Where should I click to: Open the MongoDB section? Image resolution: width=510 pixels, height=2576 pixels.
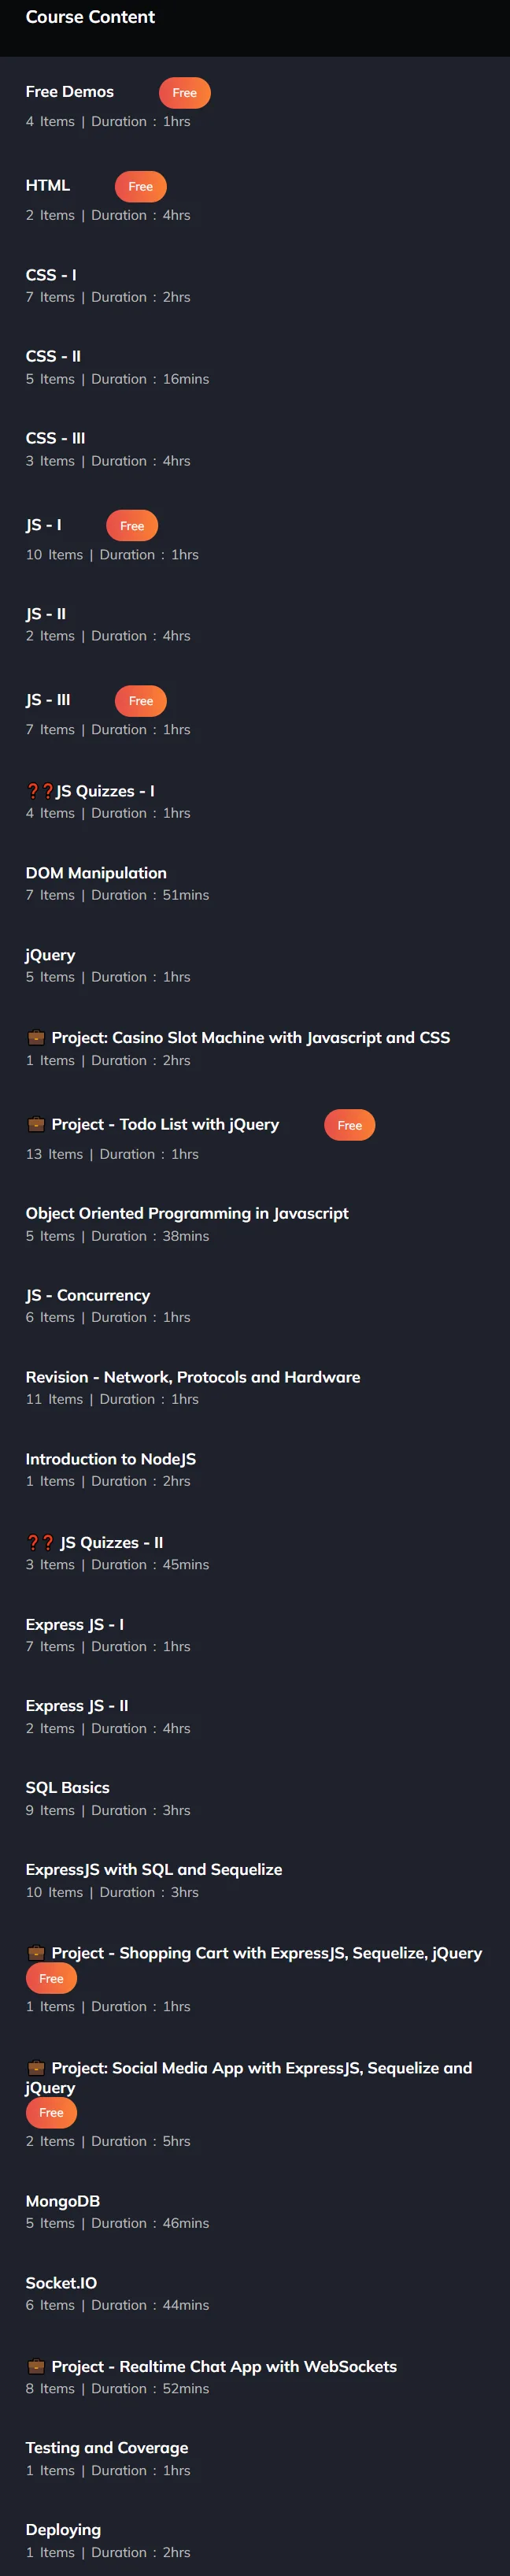coord(255,2211)
